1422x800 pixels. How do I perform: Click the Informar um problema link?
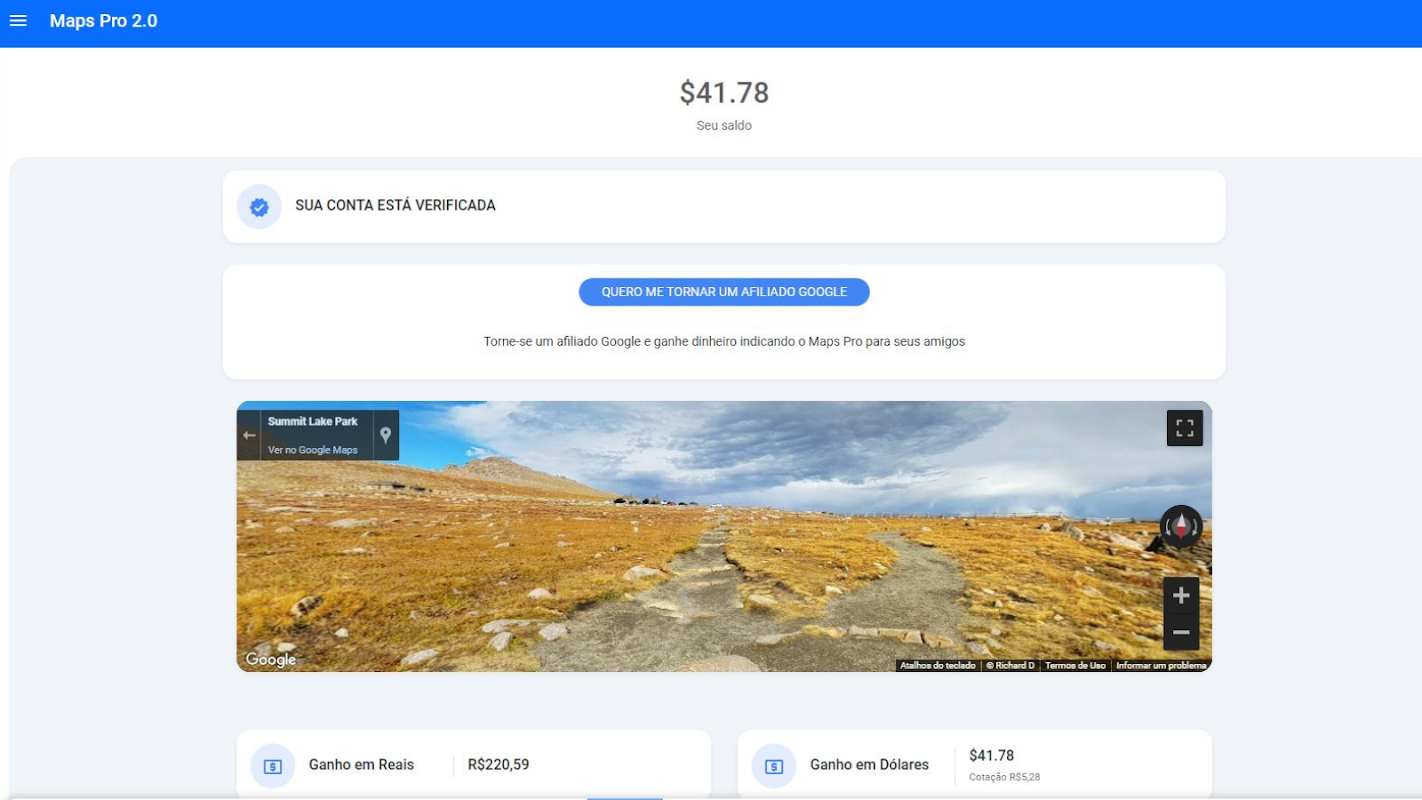(1161, 666)
